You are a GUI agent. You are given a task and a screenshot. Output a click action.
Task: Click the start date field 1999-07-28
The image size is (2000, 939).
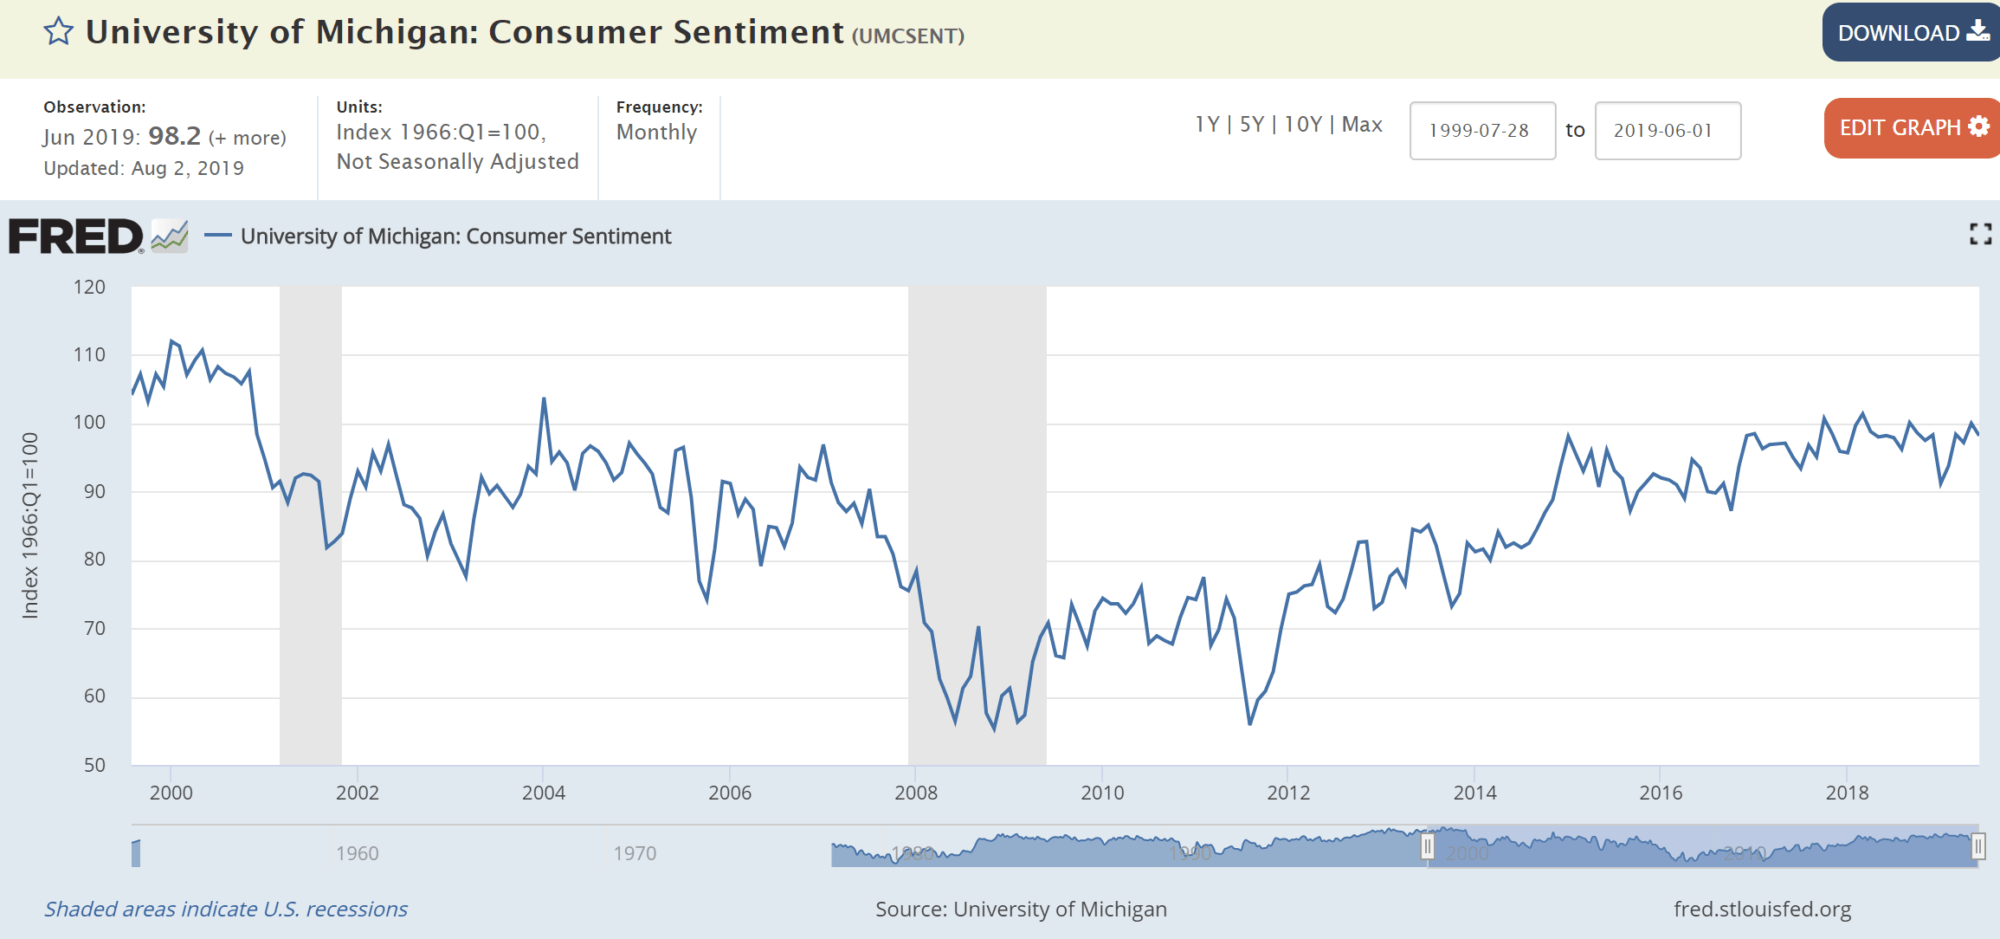point(1481,131)
